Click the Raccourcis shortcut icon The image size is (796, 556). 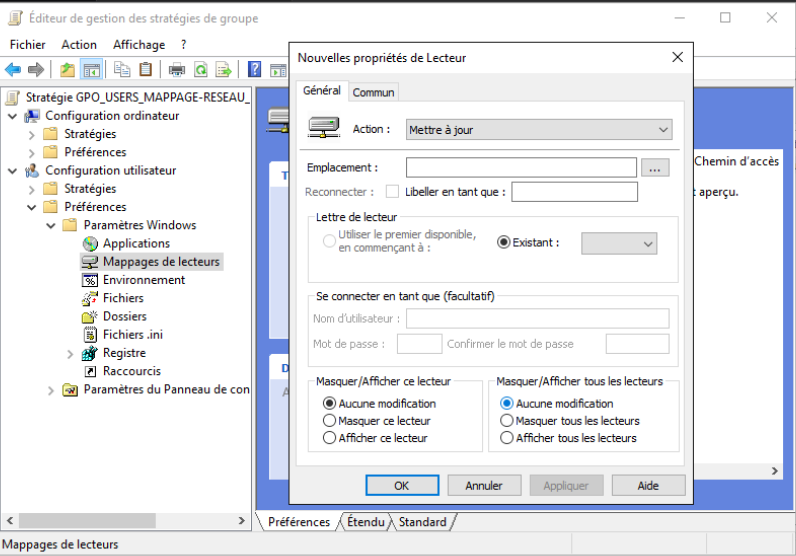tap(90, 372)
